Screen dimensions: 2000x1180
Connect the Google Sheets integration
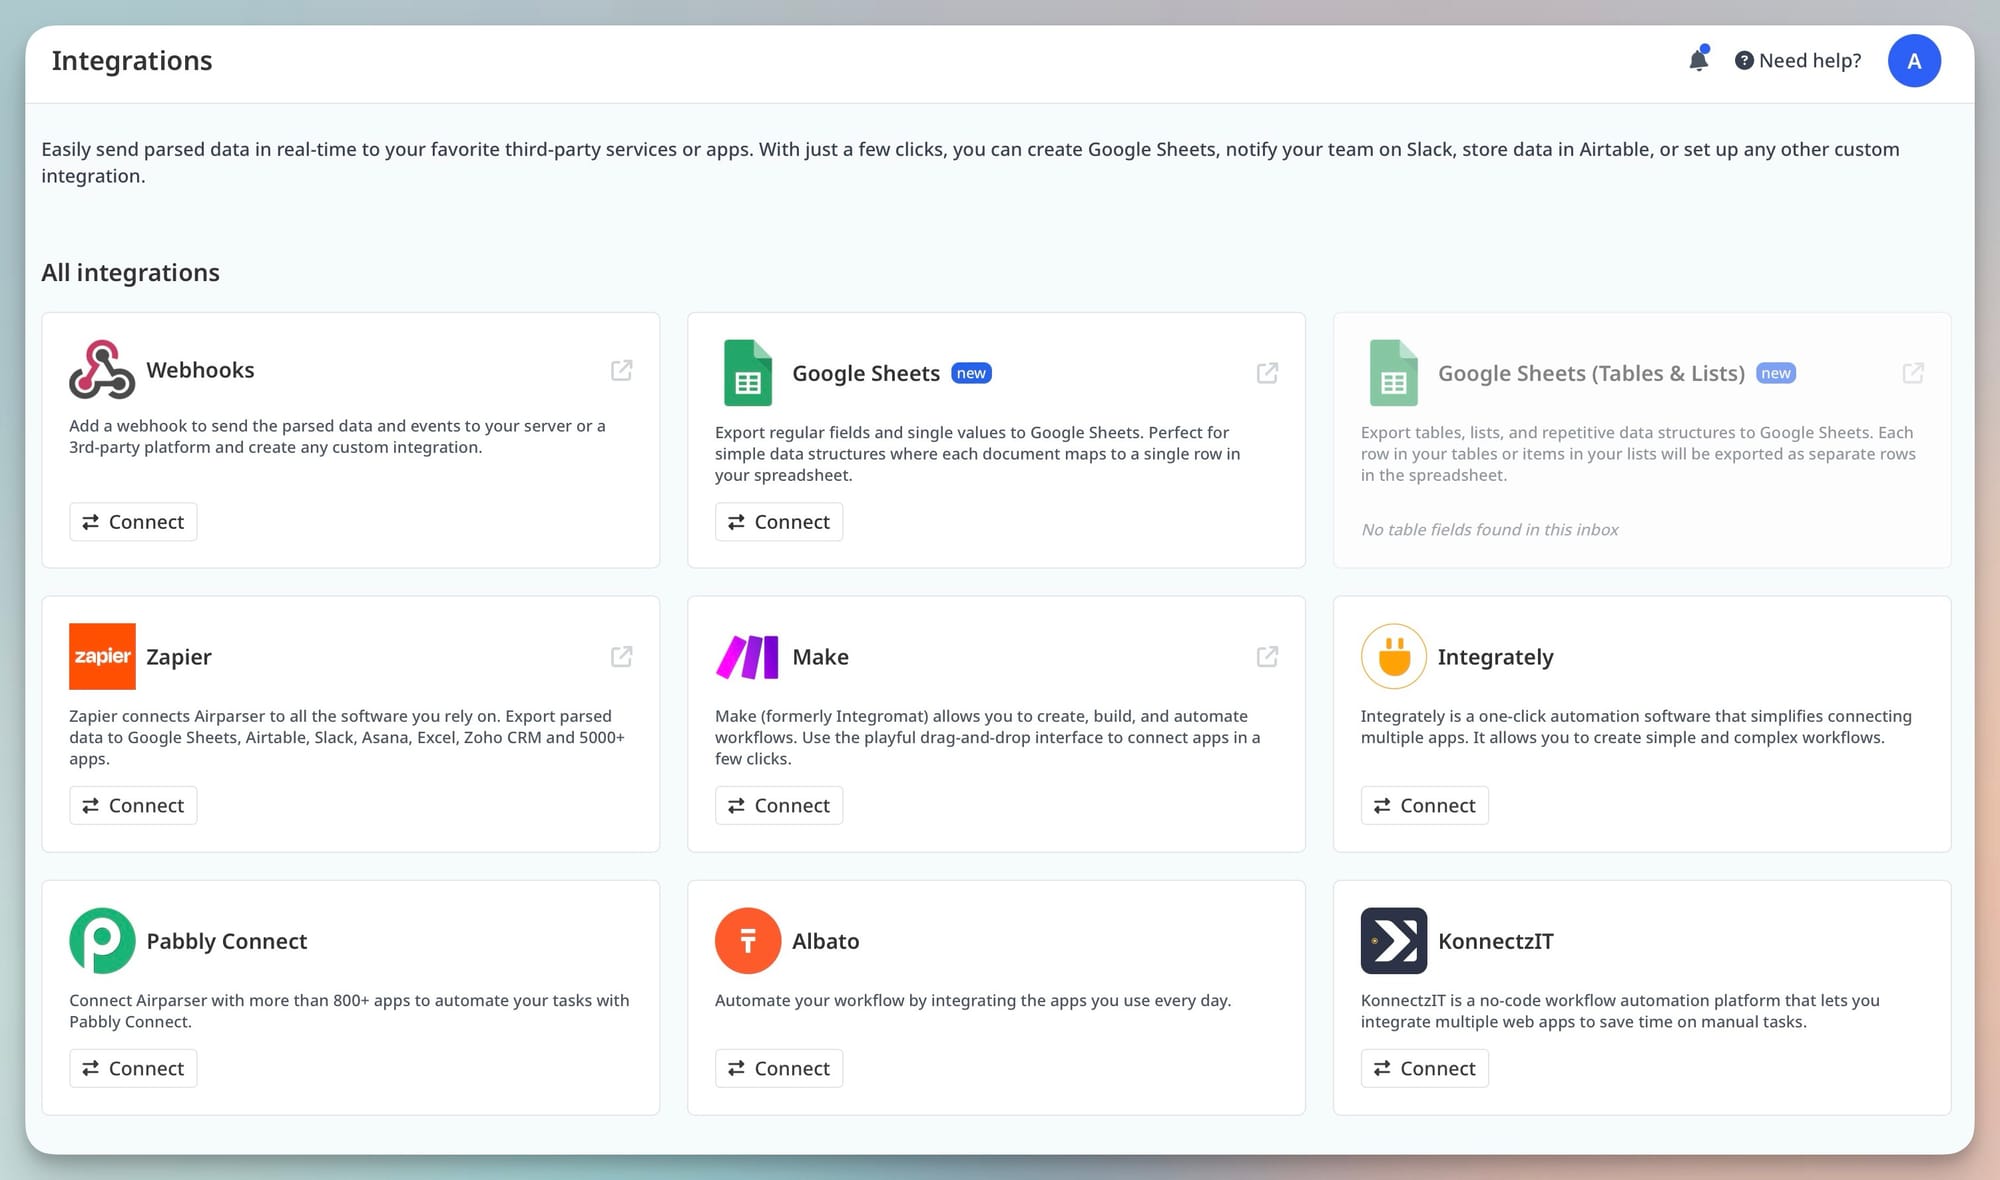779,522
